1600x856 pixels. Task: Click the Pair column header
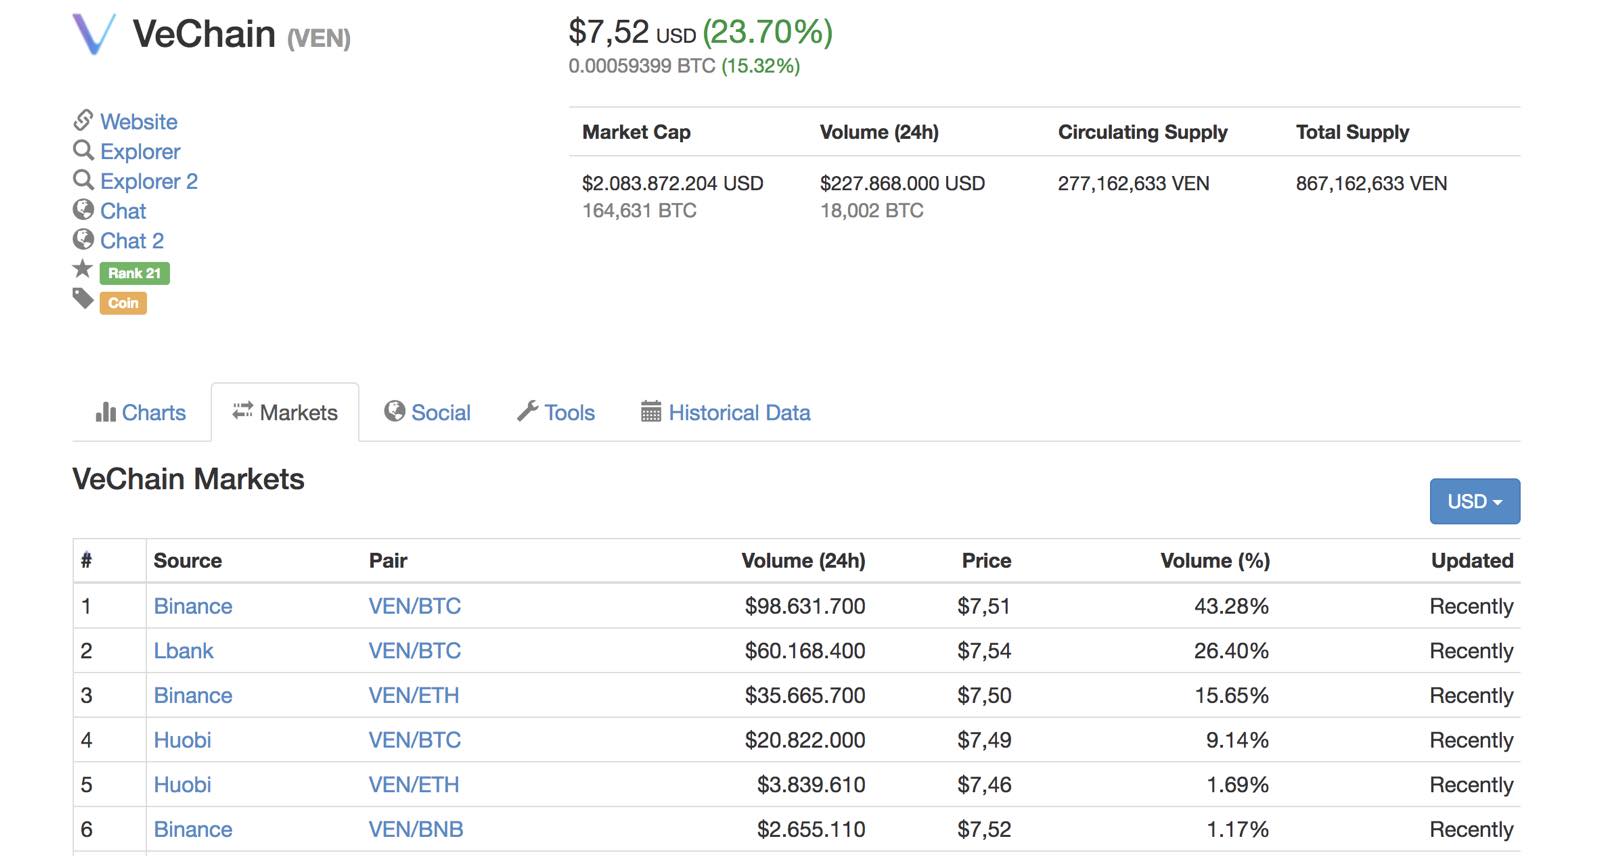388,561
